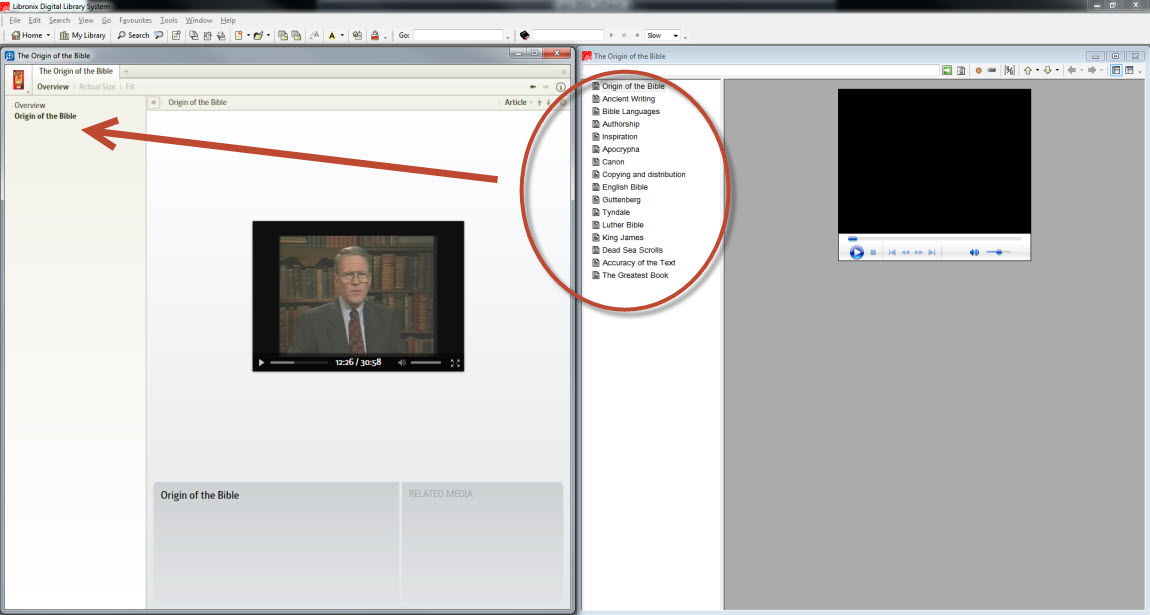Open Tyndale in the contents list
The height and width of the screenshot is (615, 1150).
[616, 213]
